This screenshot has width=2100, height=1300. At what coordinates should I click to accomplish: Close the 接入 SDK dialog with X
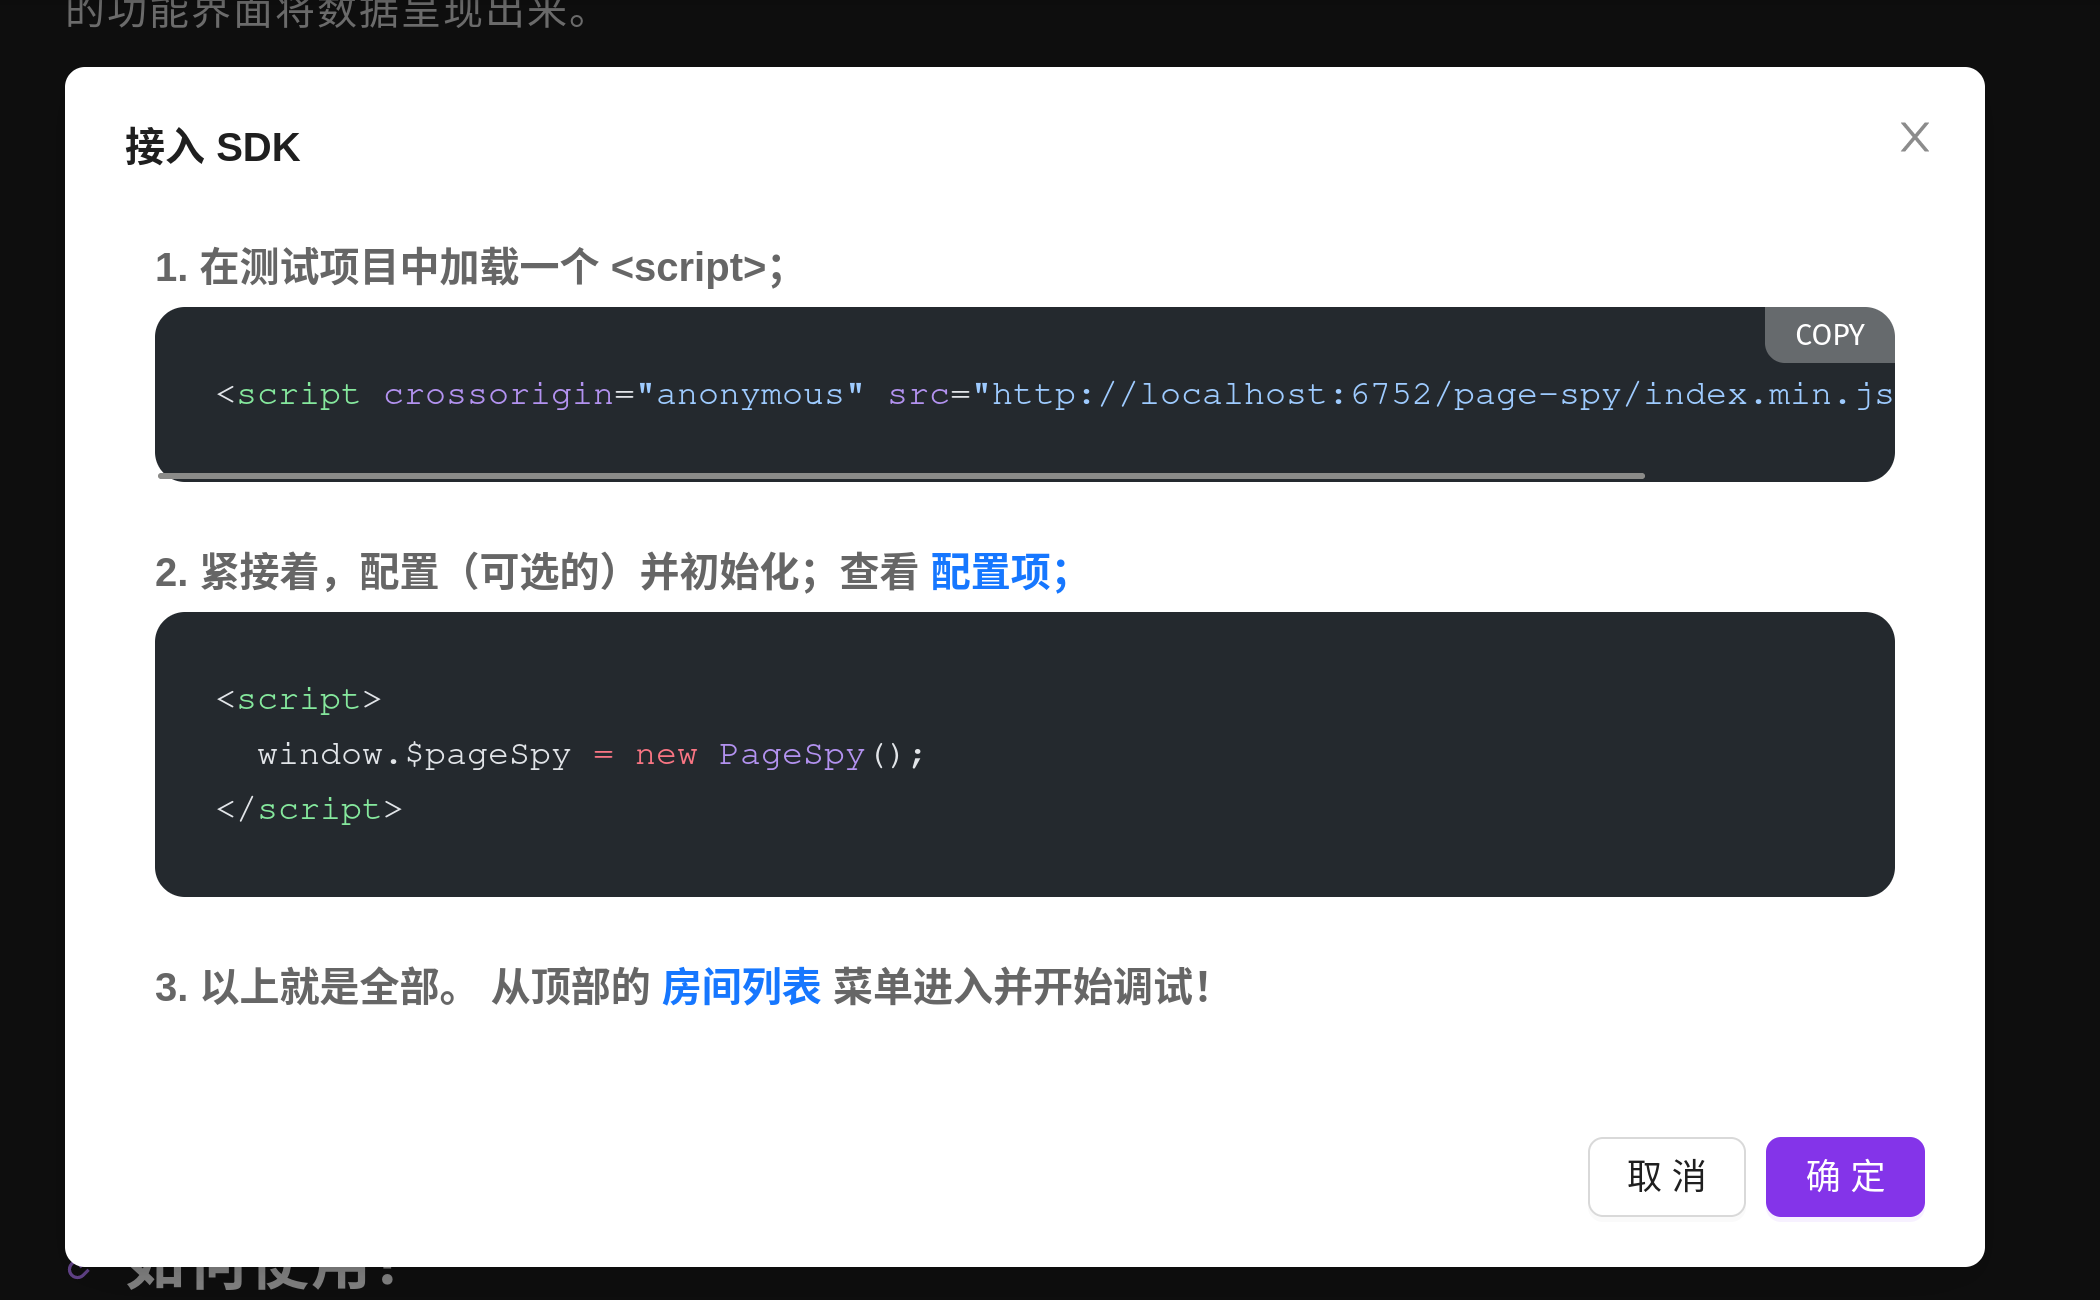pyautogui.click(x=1914, y=137)
